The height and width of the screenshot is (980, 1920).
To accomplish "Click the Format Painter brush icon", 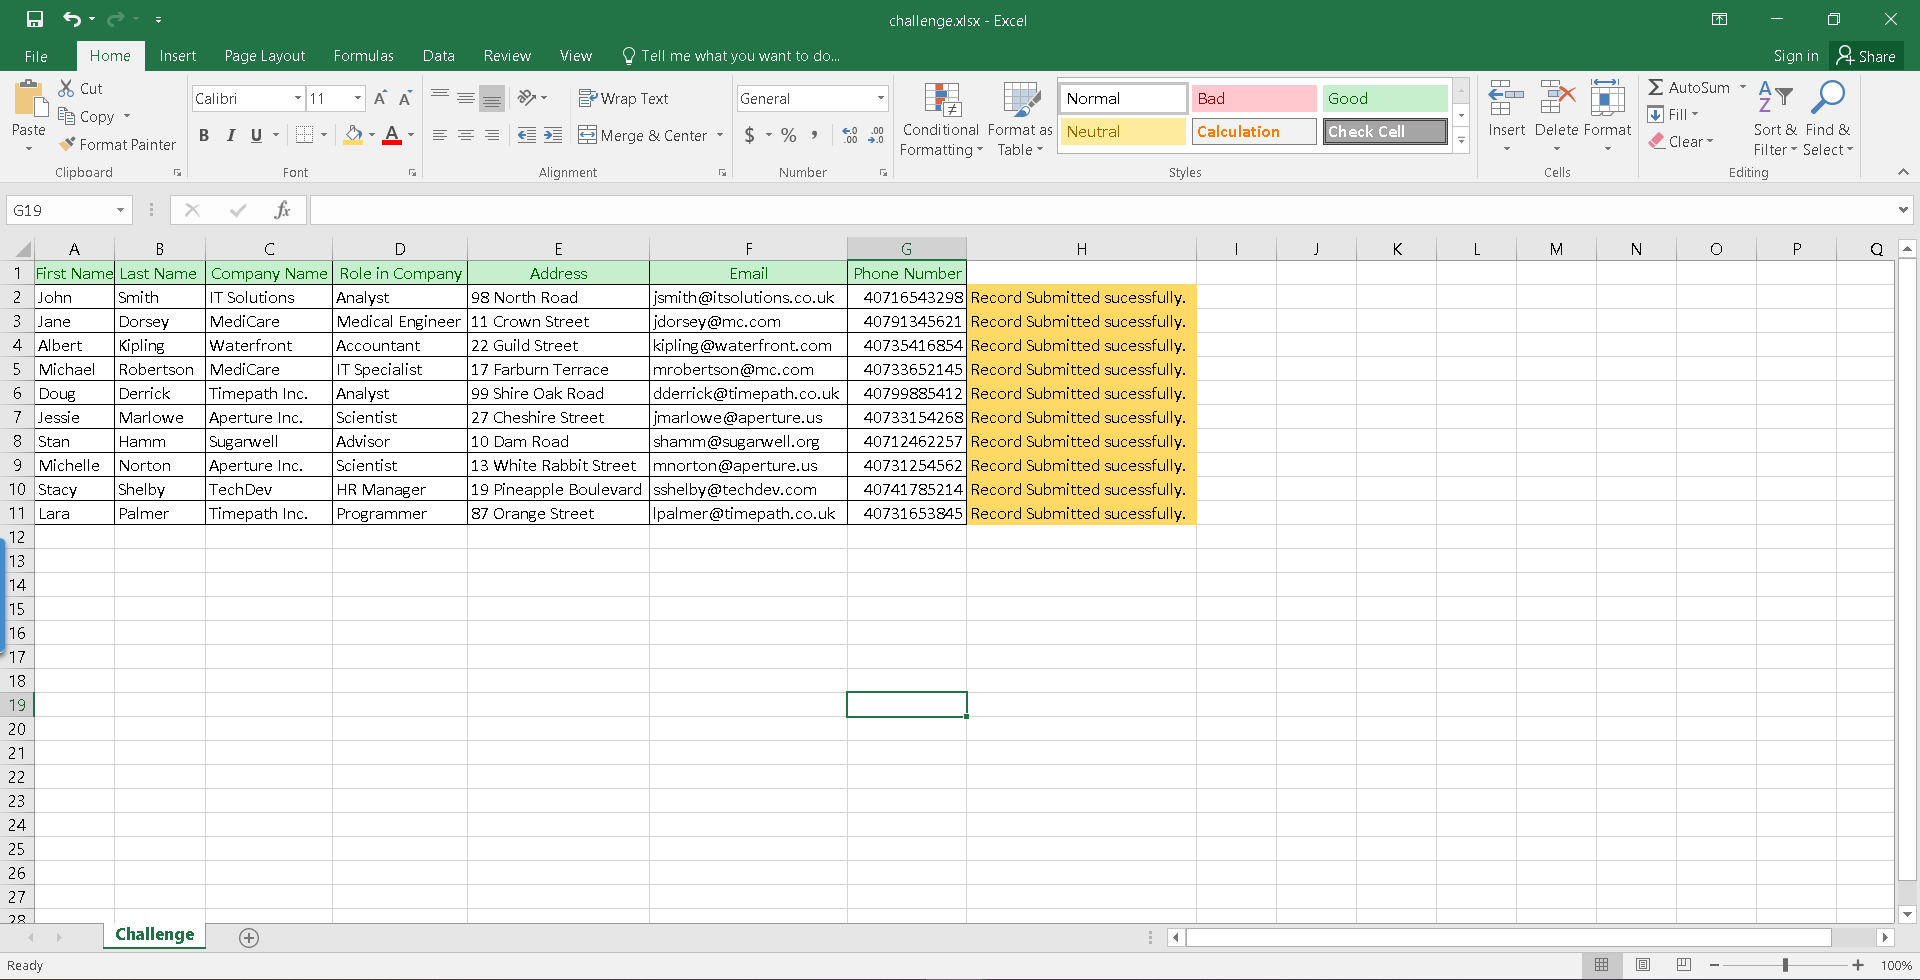I will pyautogui.click(x=67, y=144).
